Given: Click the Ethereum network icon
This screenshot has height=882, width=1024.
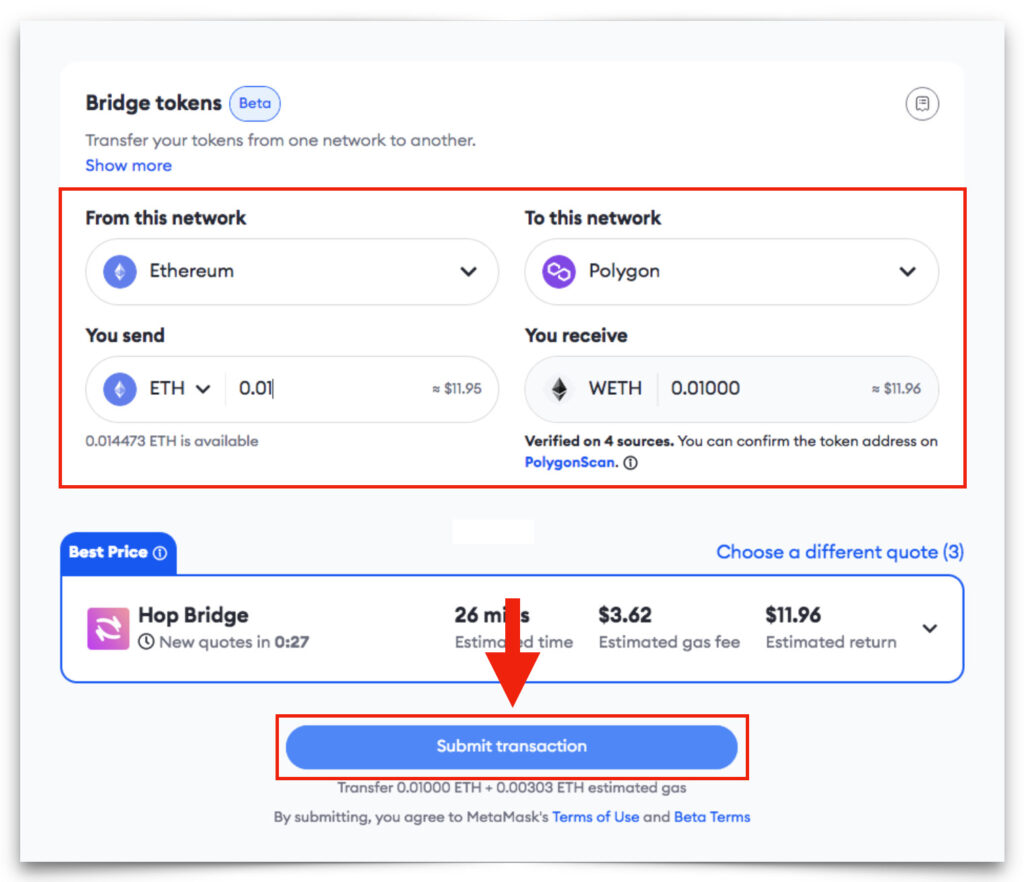Looking at the screenshot, I should coord(118,271).
